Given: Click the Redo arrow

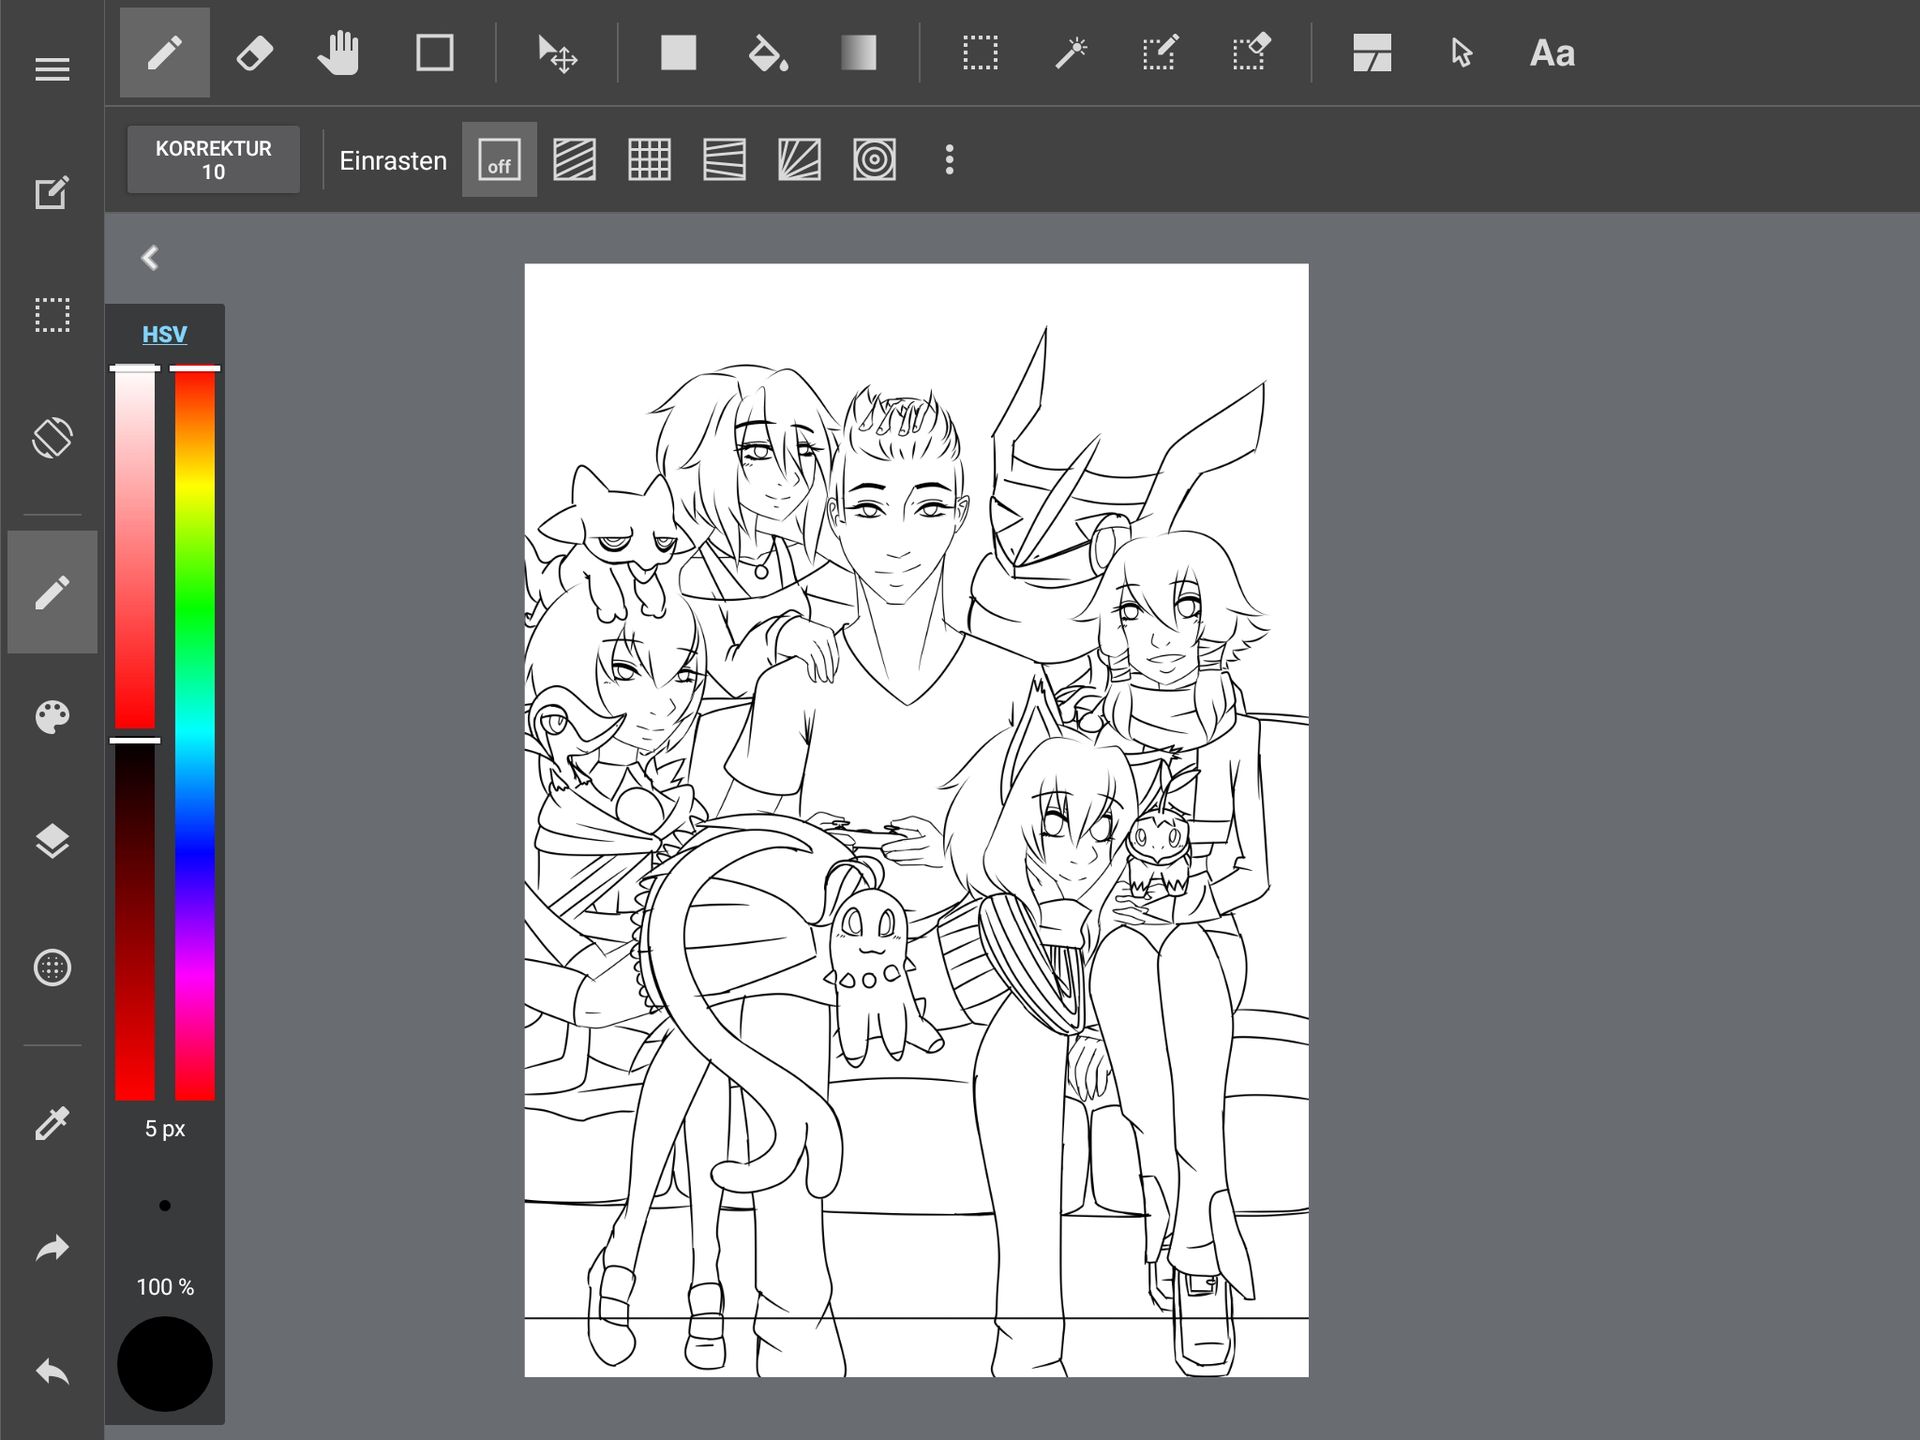Looking at the screenshot, I should pos(52,1248).
